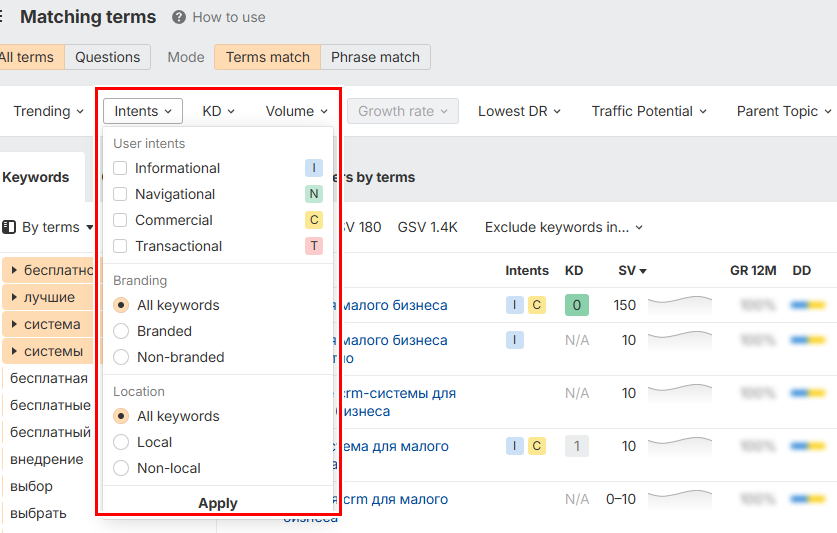Select the бесплатный term
Image resolution: width=837 pixels, height=533 pixels.
[x=51, y=432]
